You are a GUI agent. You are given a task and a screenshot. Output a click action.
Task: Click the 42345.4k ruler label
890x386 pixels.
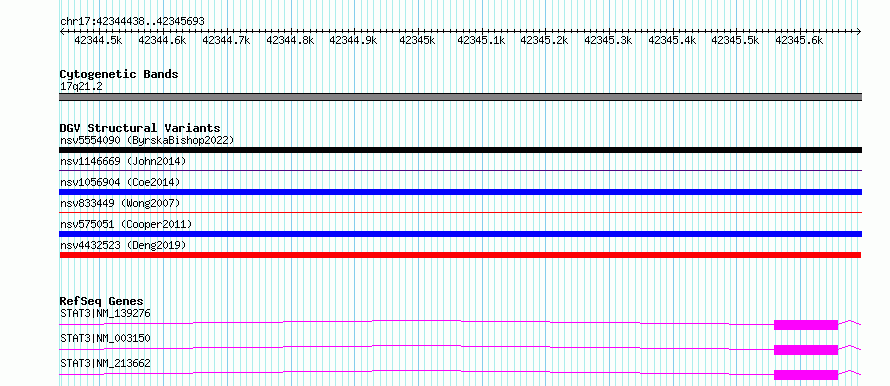coord(672,40)
